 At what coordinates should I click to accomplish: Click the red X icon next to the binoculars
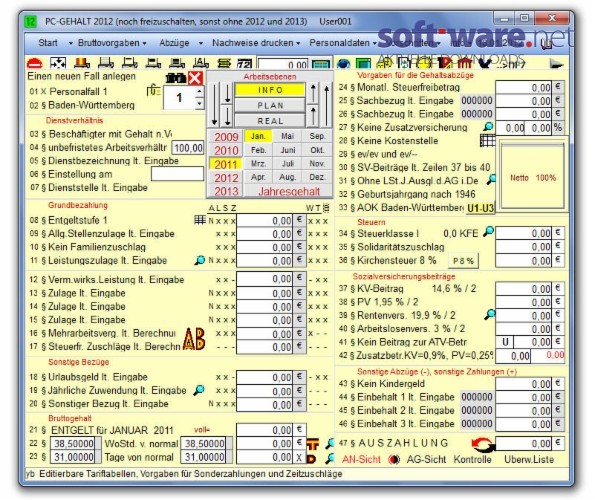195,78
